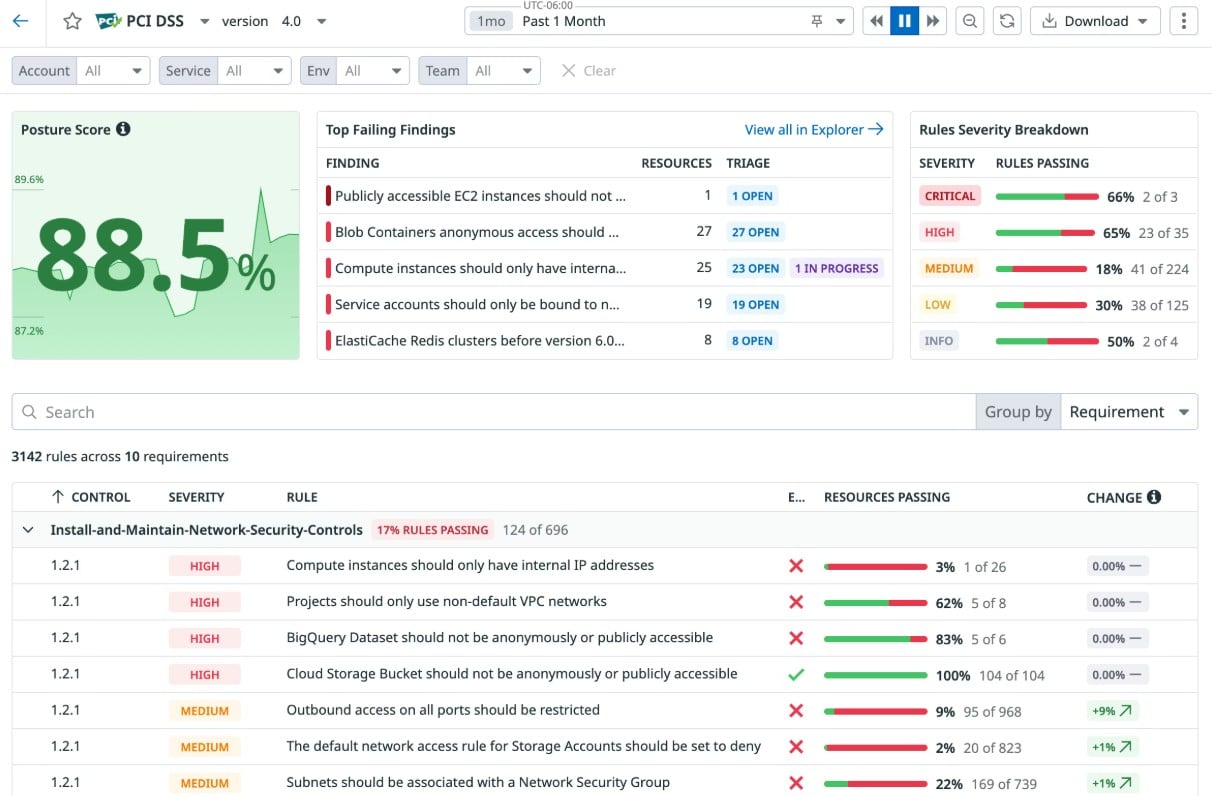The width and height of the screenshot is (1212, 796).
Task: Open the three-dot overflow menu
Action: (x=1183, y=20)
